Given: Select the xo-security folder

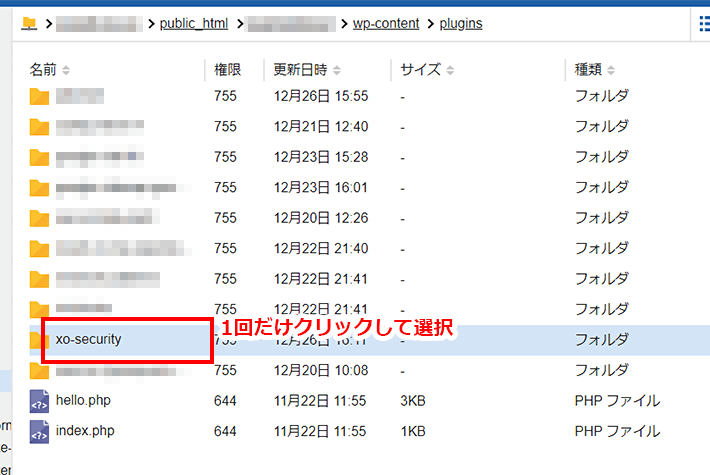Looking at the screenshot, I should point(88,339).
